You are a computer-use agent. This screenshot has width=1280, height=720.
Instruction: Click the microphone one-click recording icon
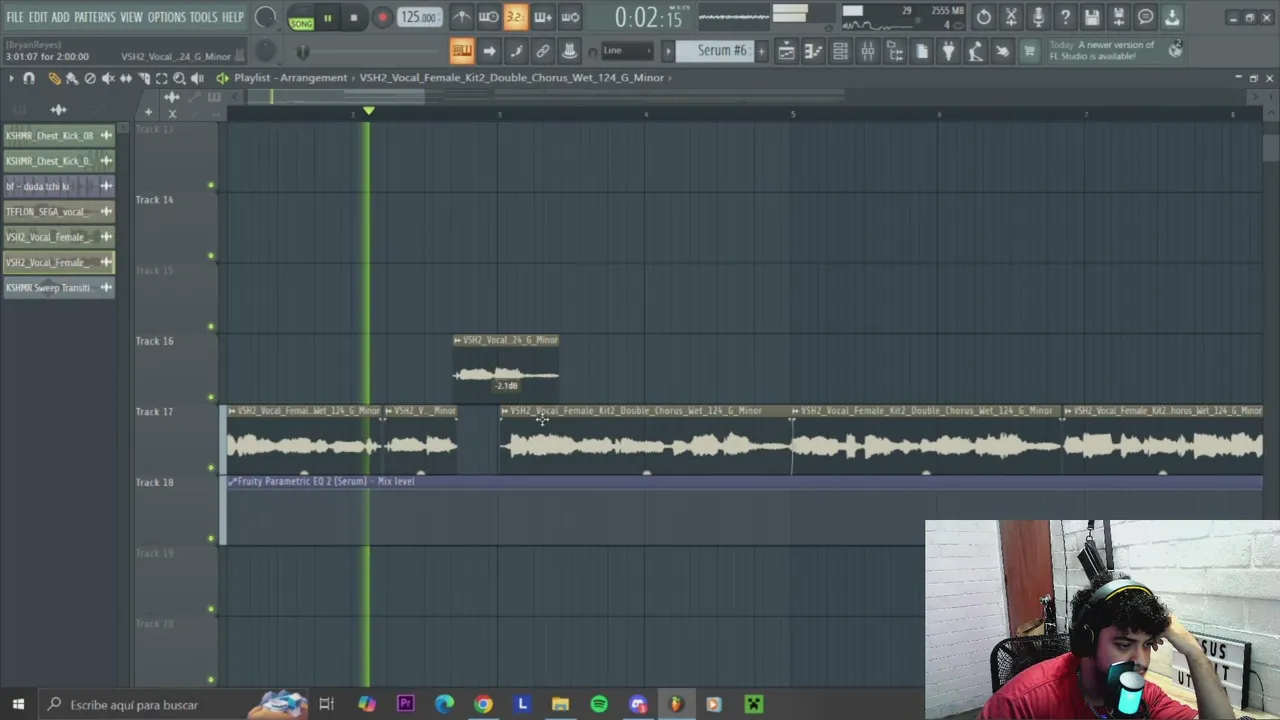[1038, 17]
